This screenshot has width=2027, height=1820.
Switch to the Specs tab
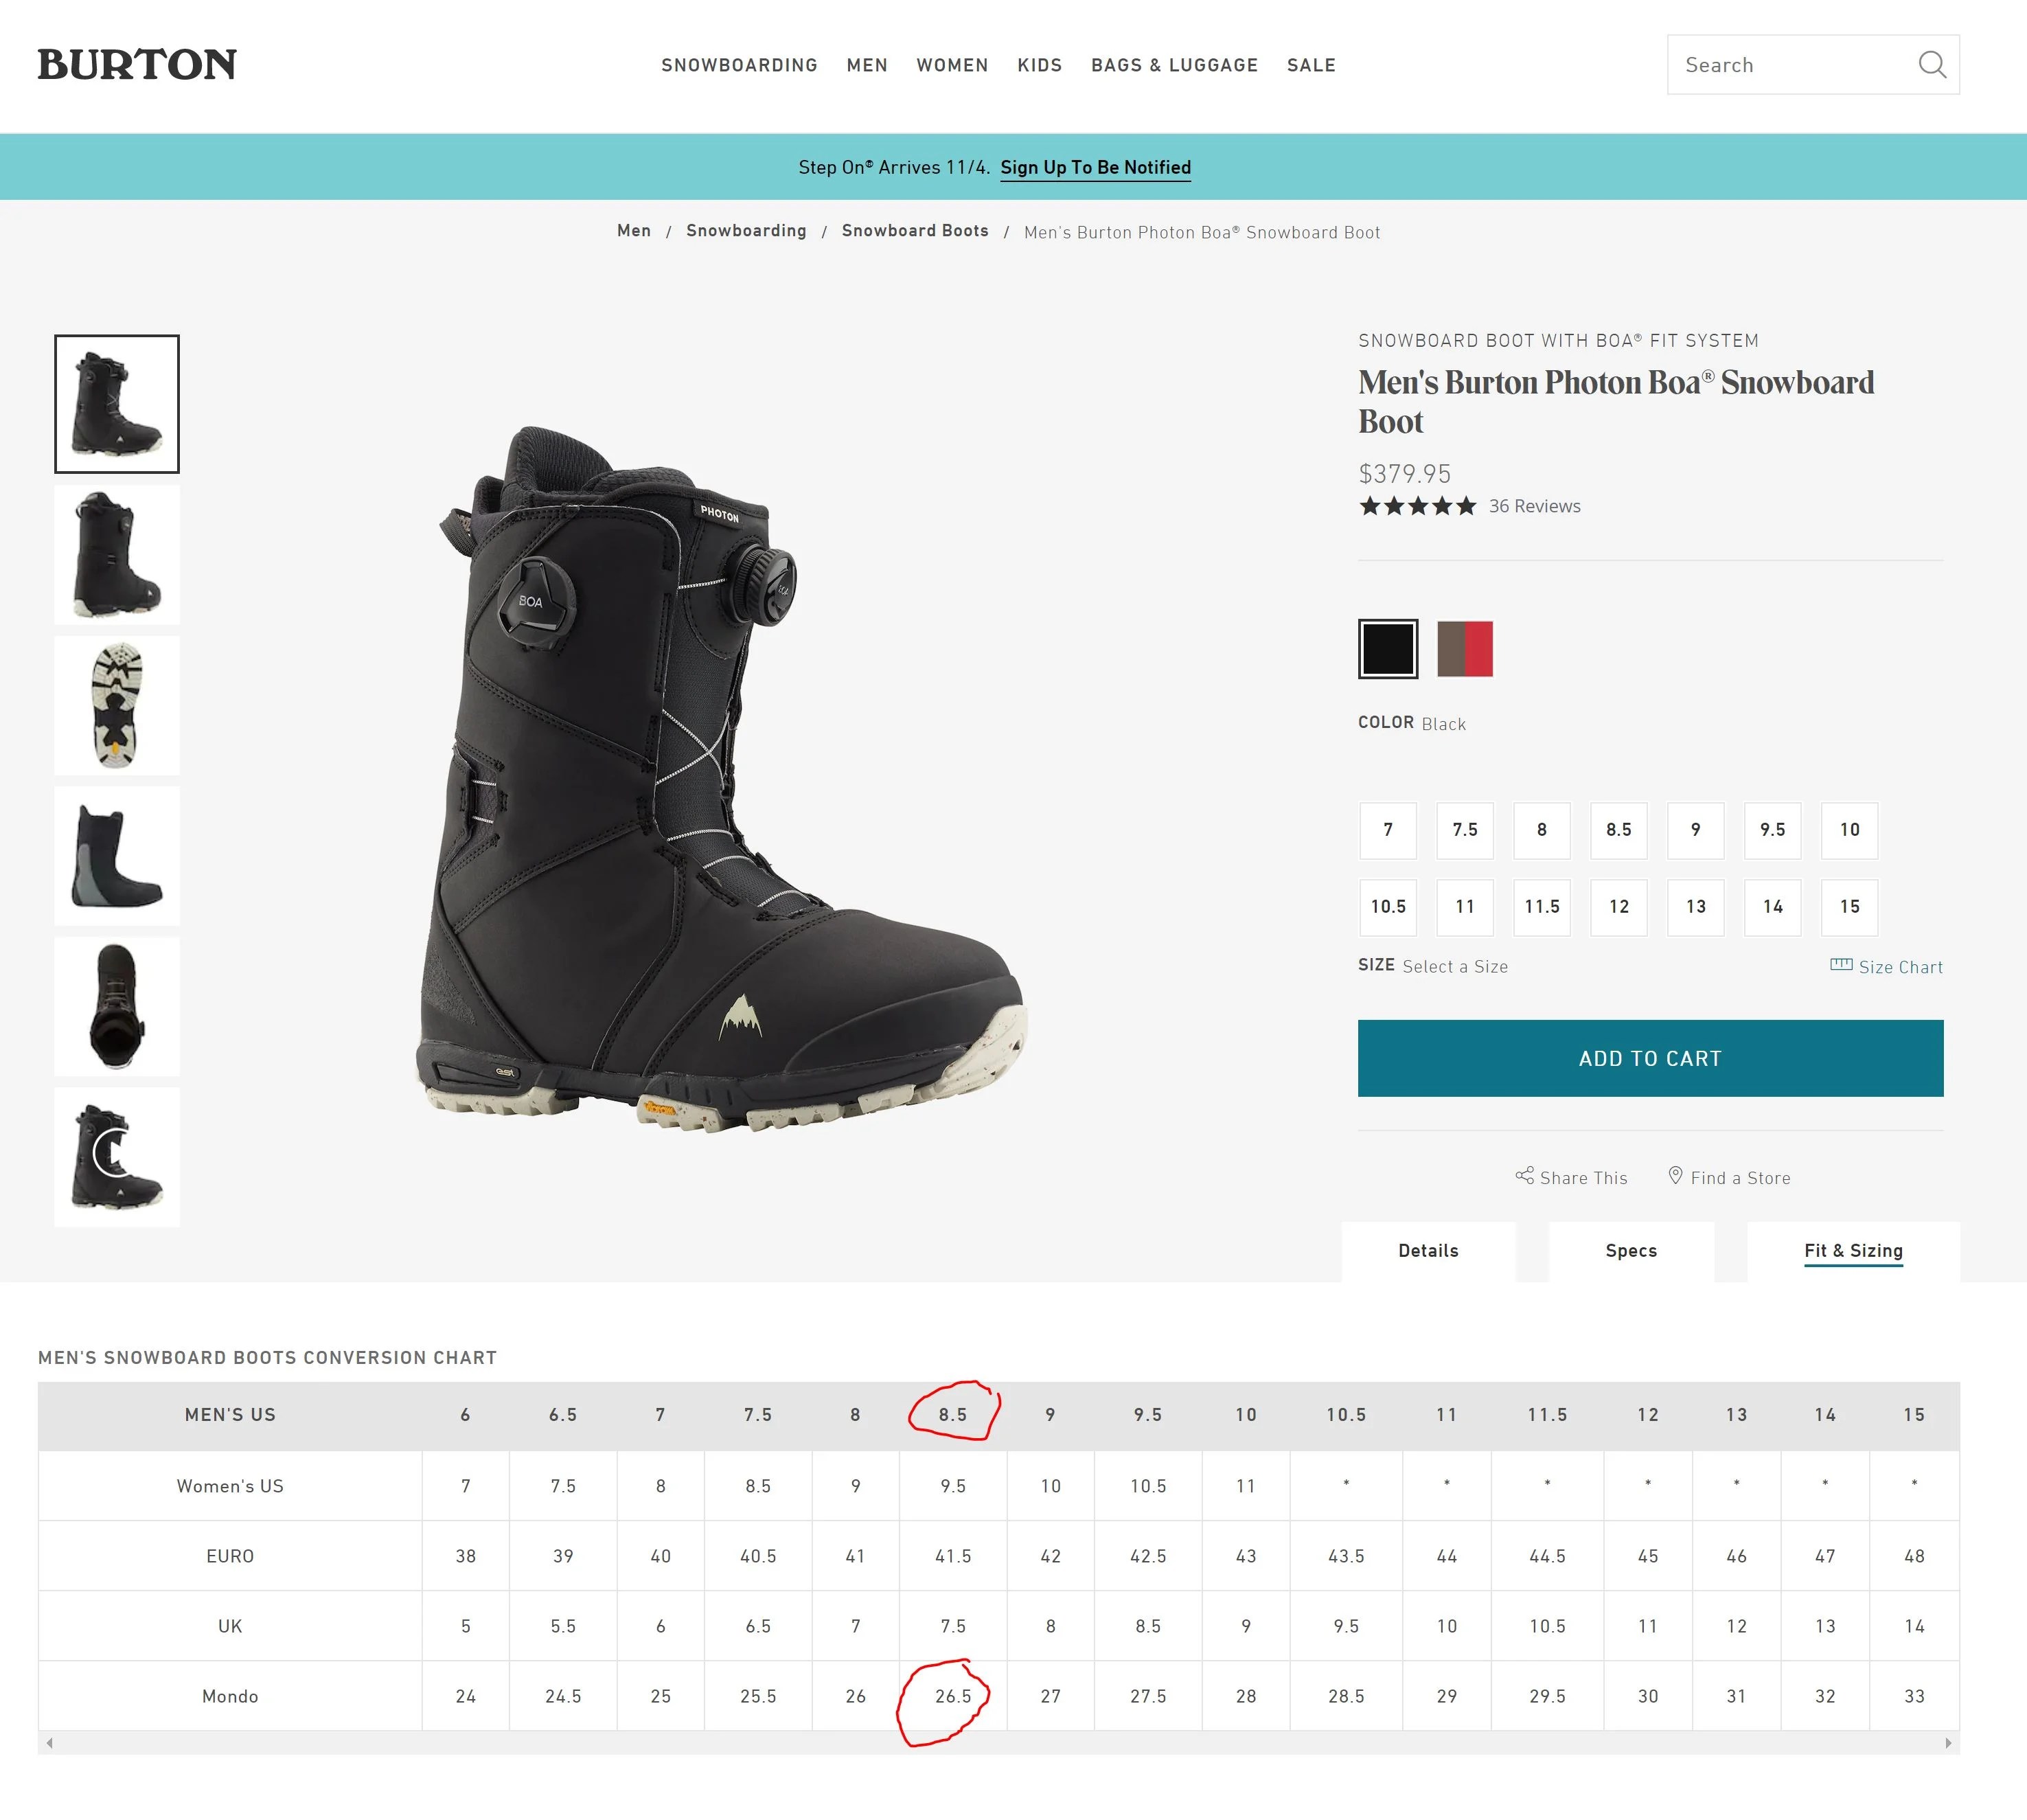coord(1631,1251)
